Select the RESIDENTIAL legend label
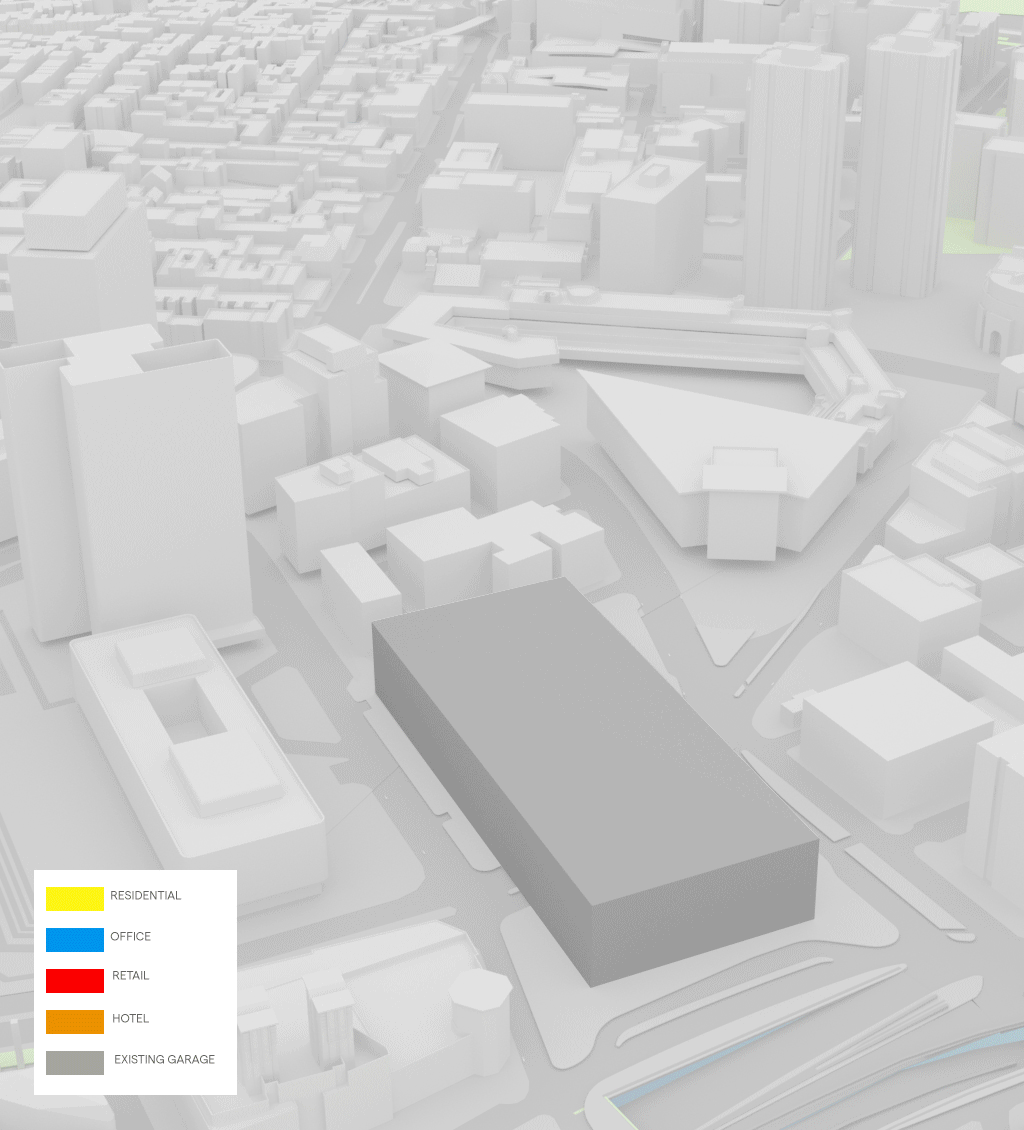The width and height of the screenshot is (1024, 1130). click(x=146, y=895)
